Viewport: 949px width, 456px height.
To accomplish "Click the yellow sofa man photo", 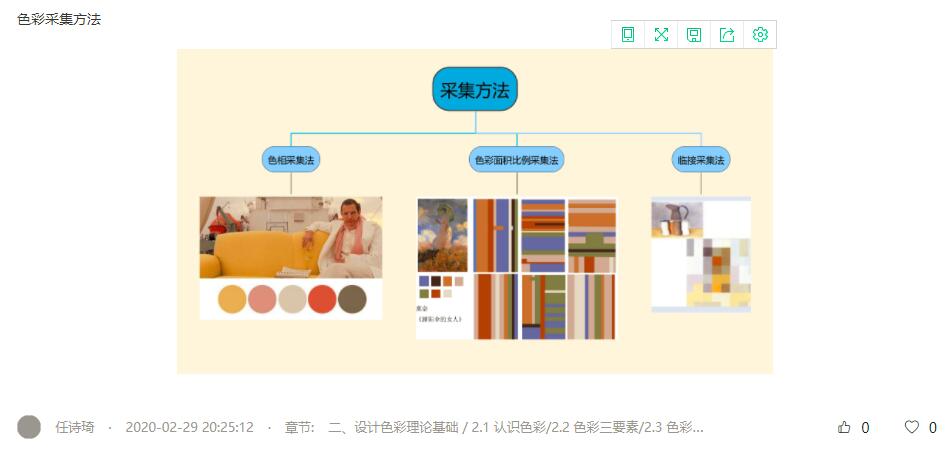I will point(290,237).
